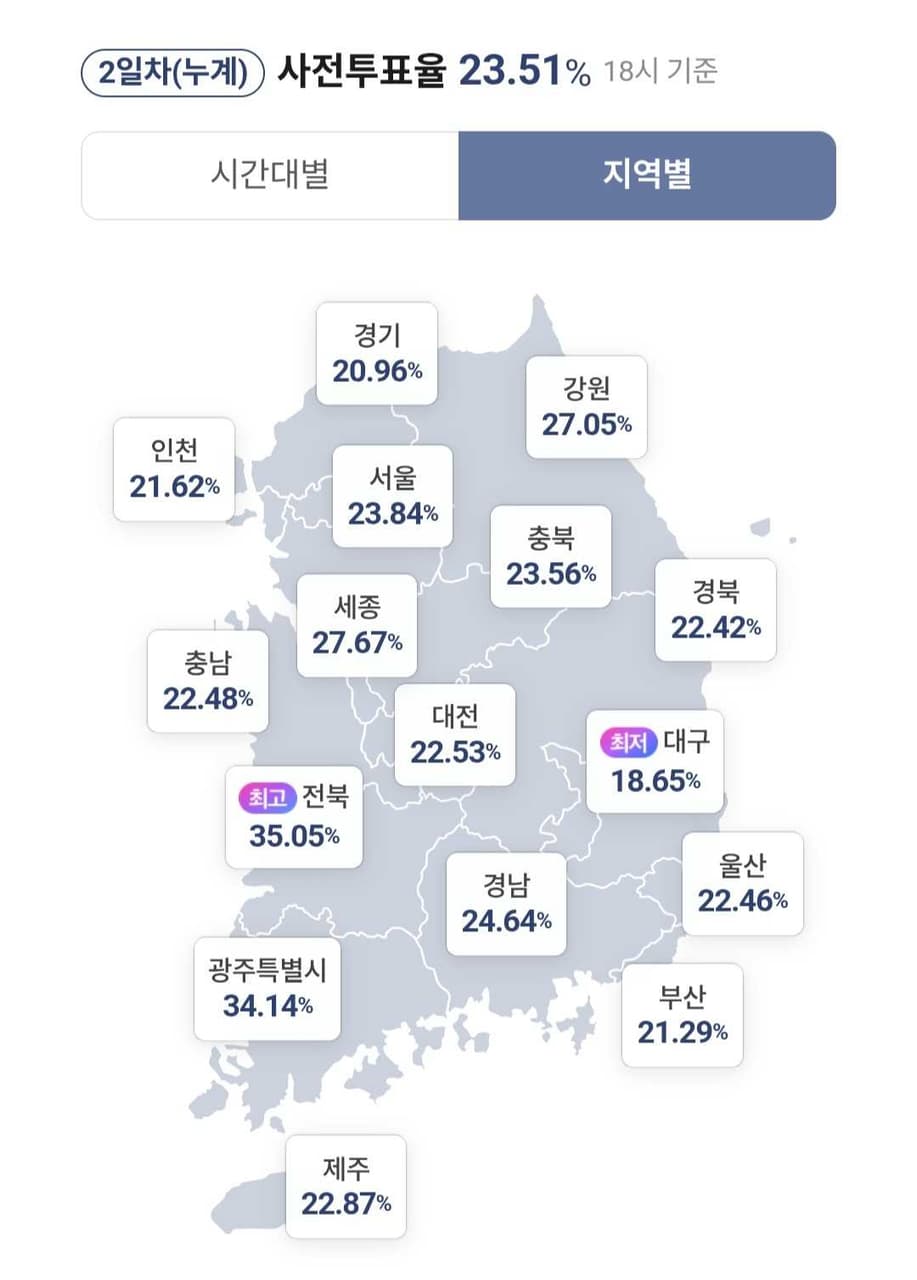Select the 서울 23.84% region card
Viewport: 917px width, 1280px height.
tap(393, 496)
